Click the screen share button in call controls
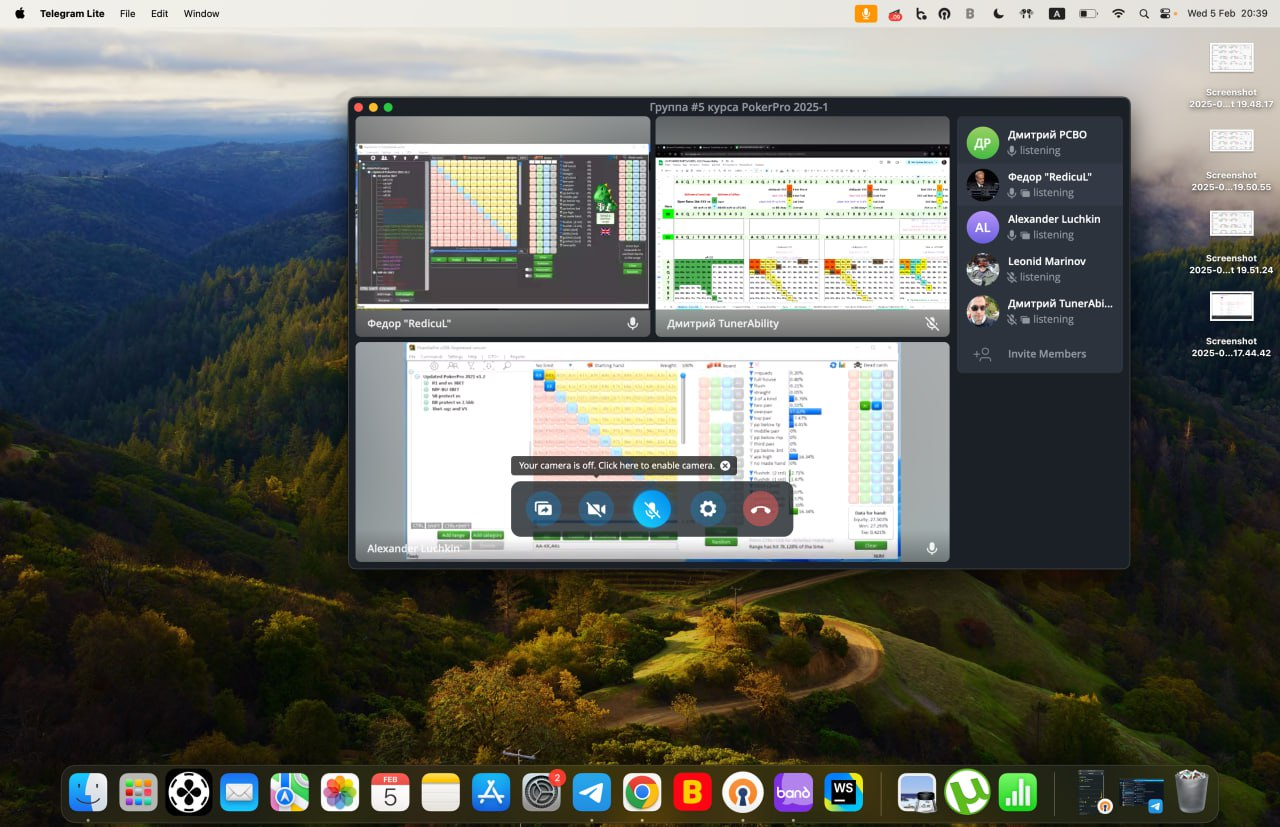The width and height of the screenshot is (1280, 827). coord(543,509)
